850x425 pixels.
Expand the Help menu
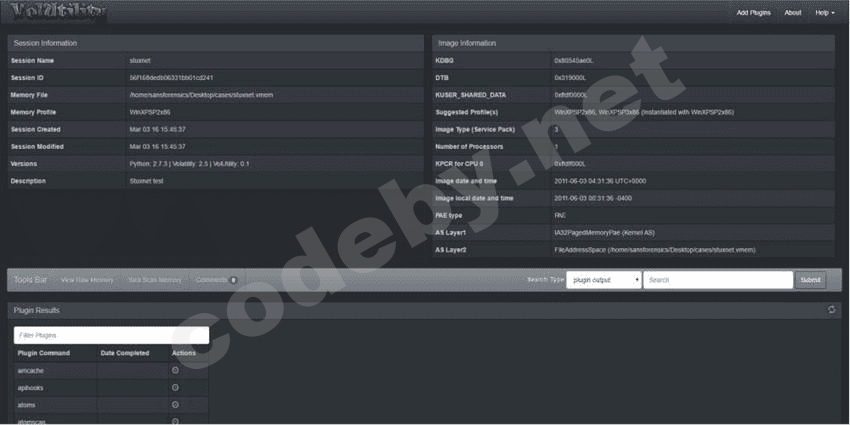tap(825, 12)
